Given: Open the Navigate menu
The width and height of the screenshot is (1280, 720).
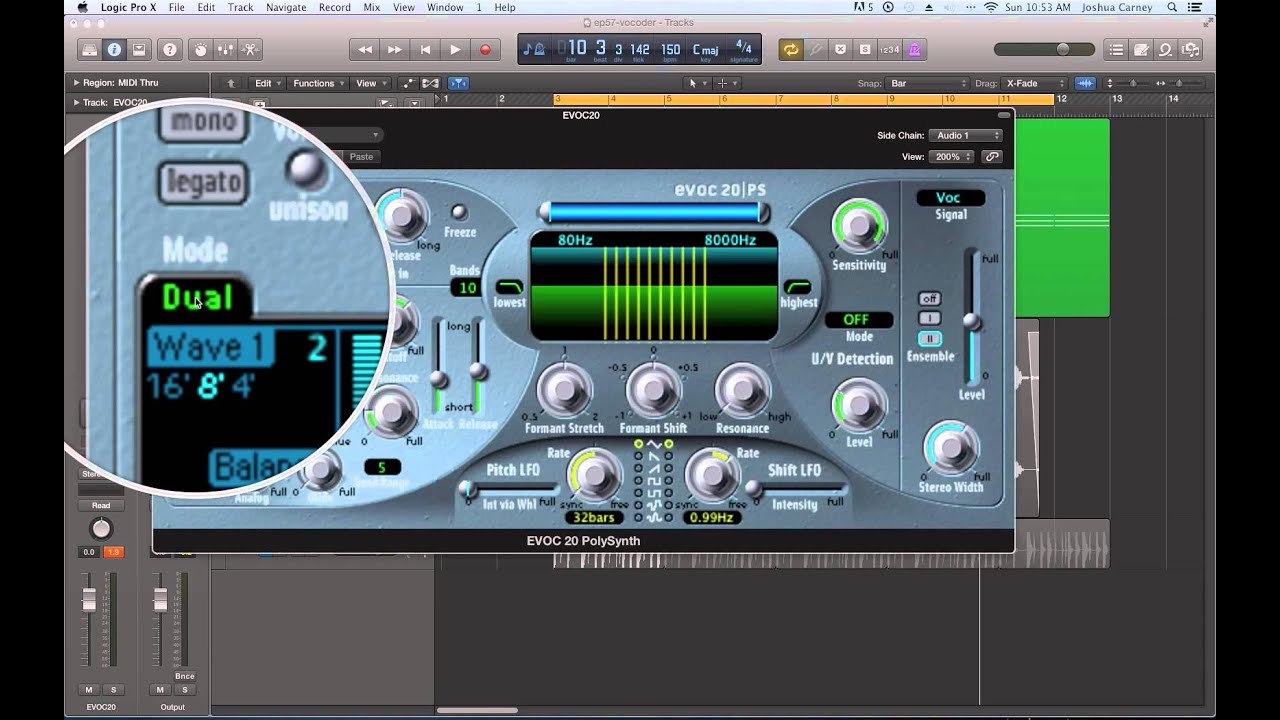Looking at the screenshot, I should point(286,7).
